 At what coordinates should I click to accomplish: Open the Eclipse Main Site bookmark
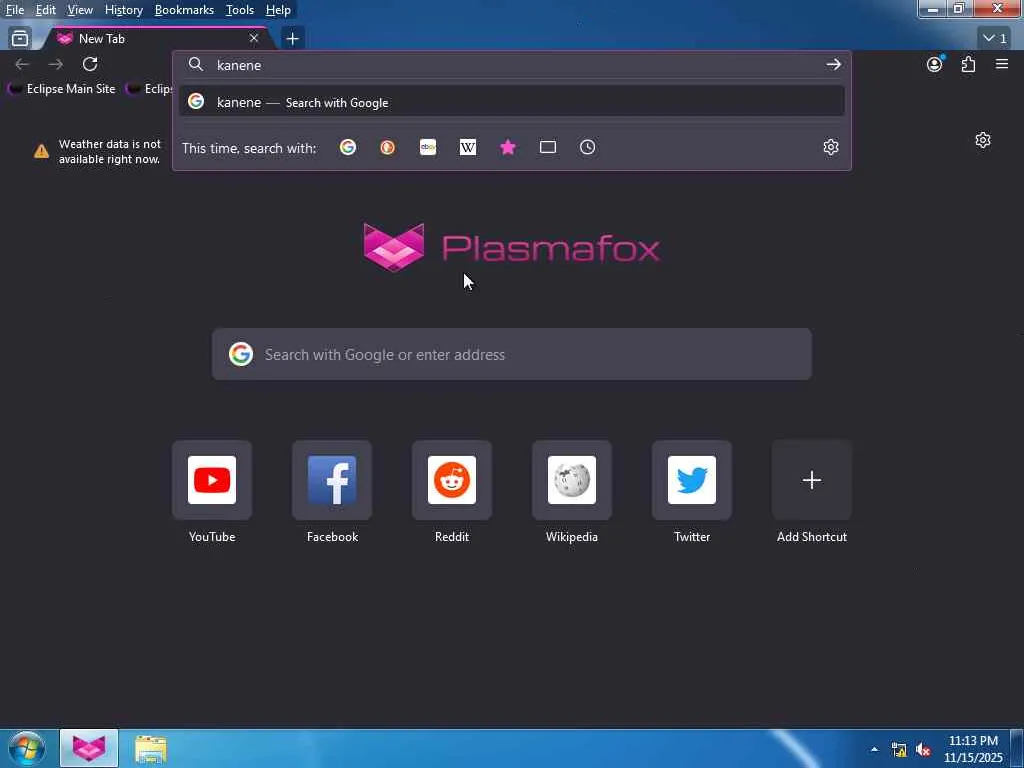[x=62, y=89]
